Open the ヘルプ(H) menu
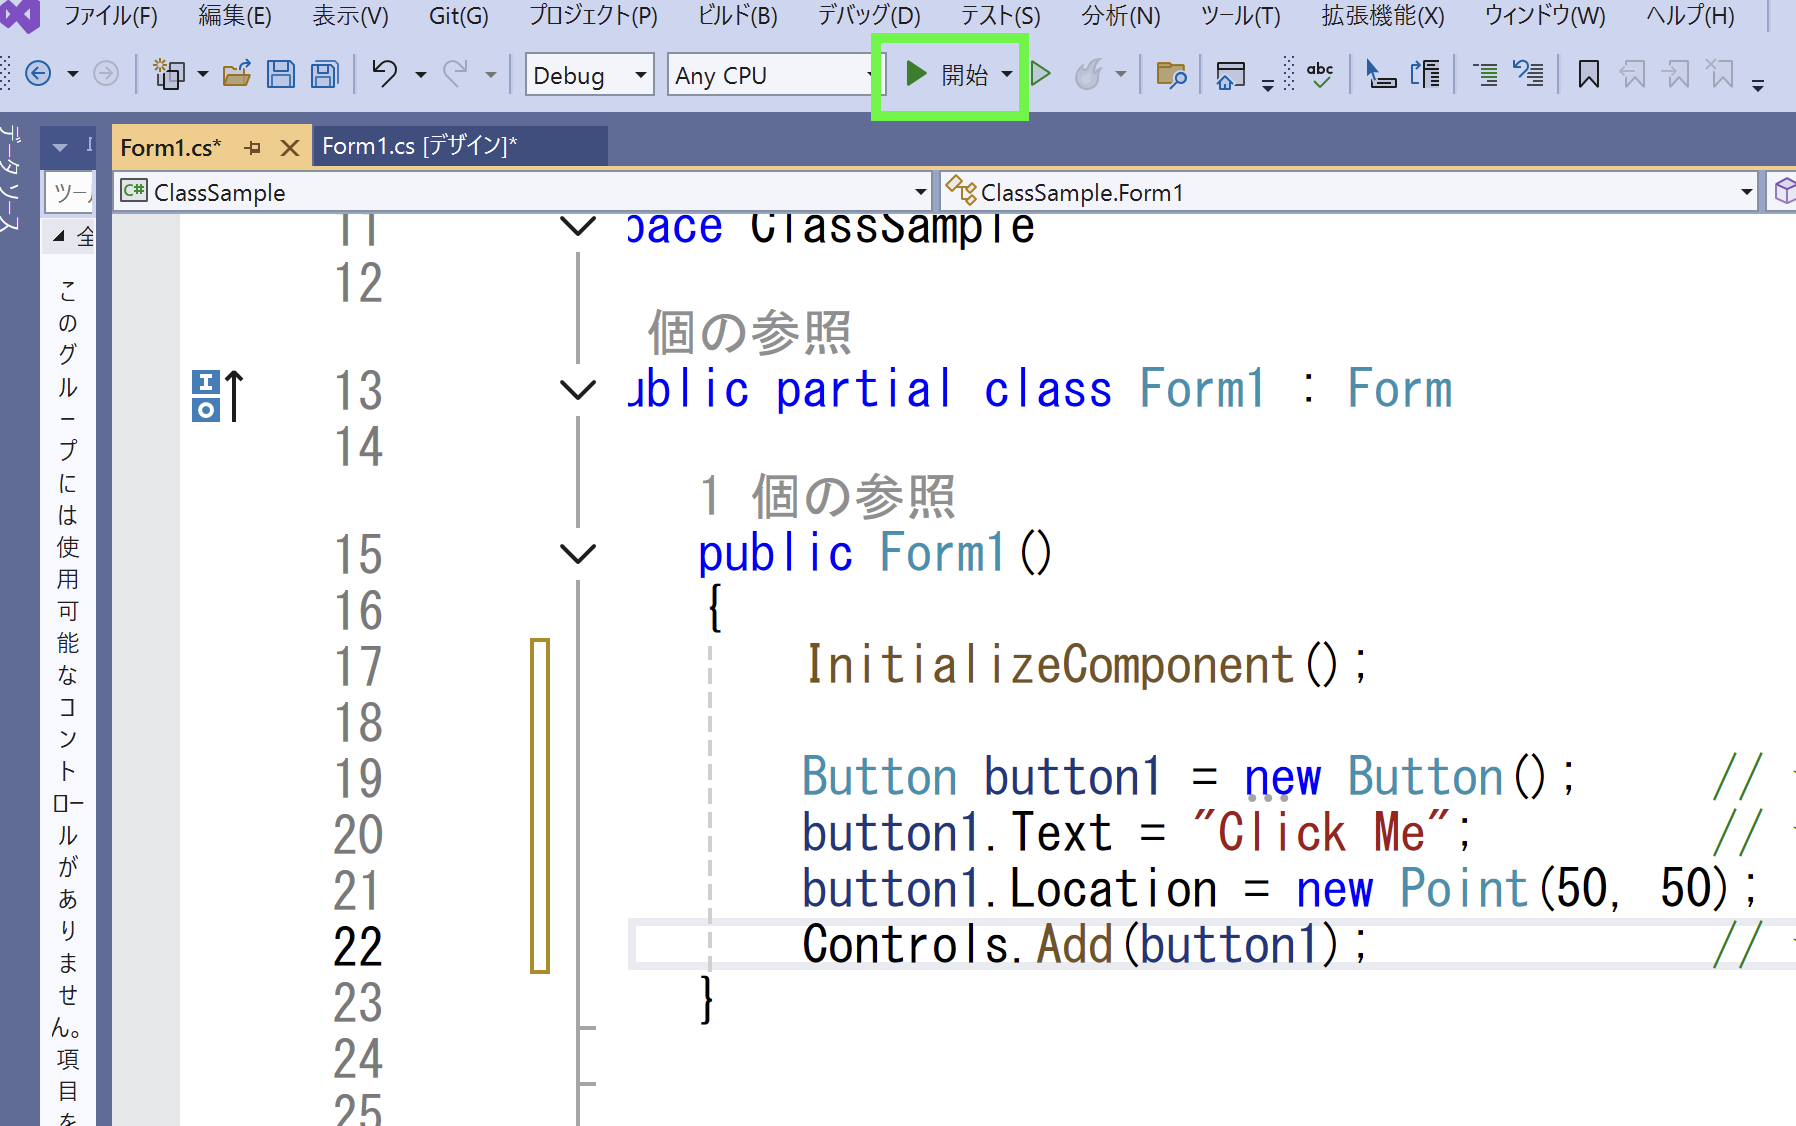 pos(1690,16)
